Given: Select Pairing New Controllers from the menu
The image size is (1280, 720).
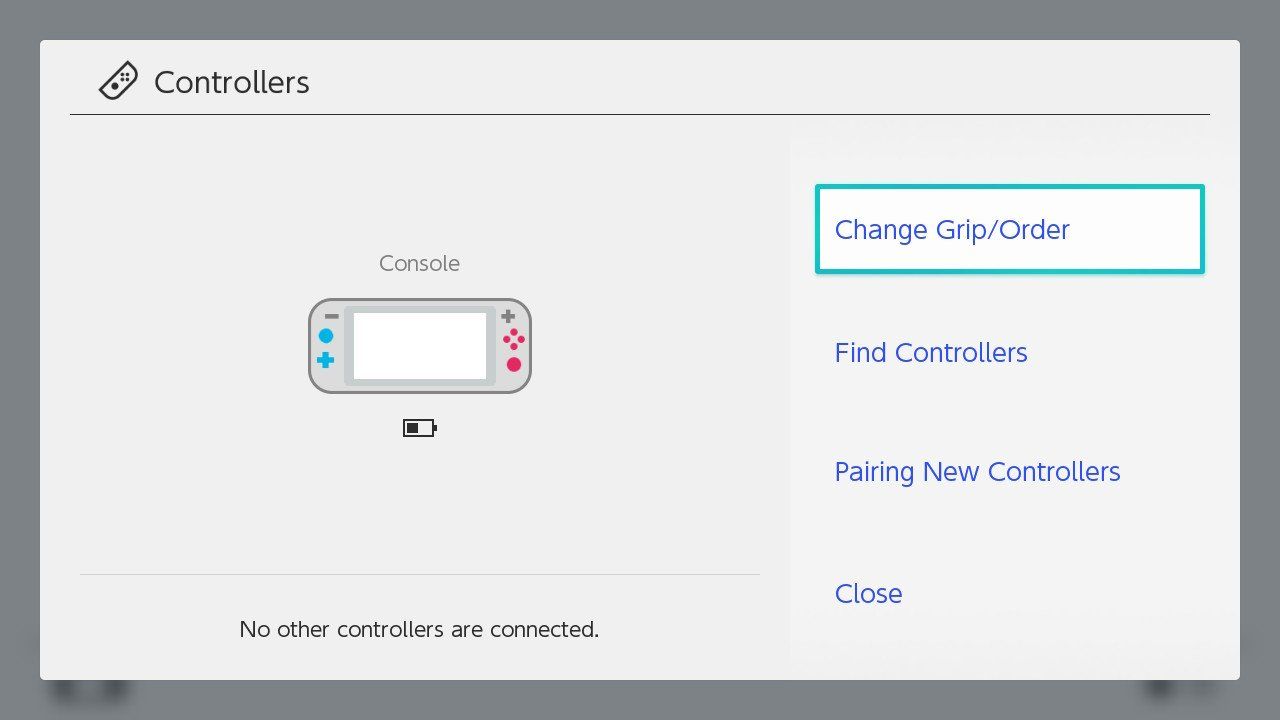Looking at the screenshot, I should point(977,471).
